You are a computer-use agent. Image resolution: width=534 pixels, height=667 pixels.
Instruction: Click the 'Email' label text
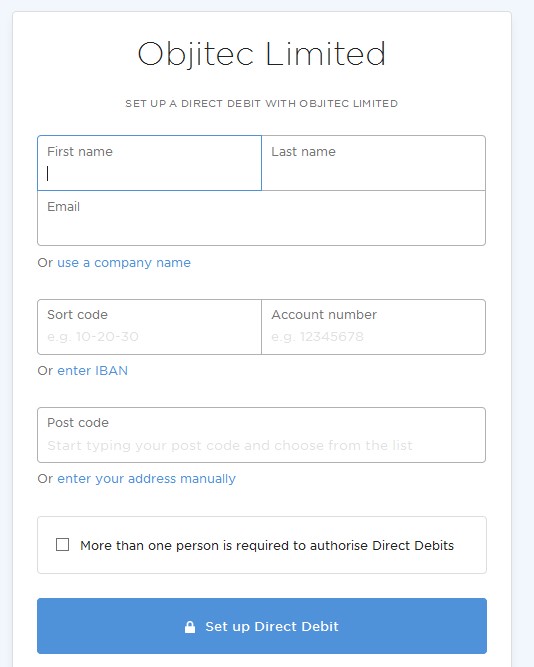point(63,207)
